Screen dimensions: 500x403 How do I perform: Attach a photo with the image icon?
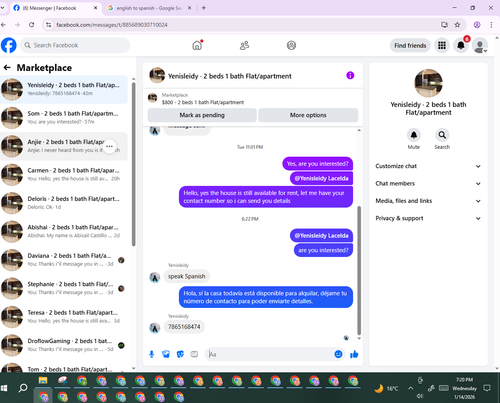click(x=166, y=354)
